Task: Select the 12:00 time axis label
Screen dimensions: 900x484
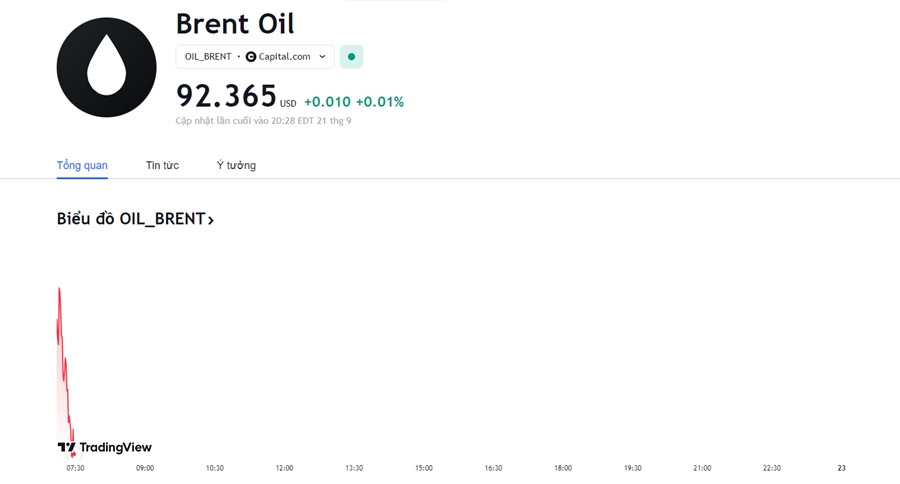Action: click(284, 468)
